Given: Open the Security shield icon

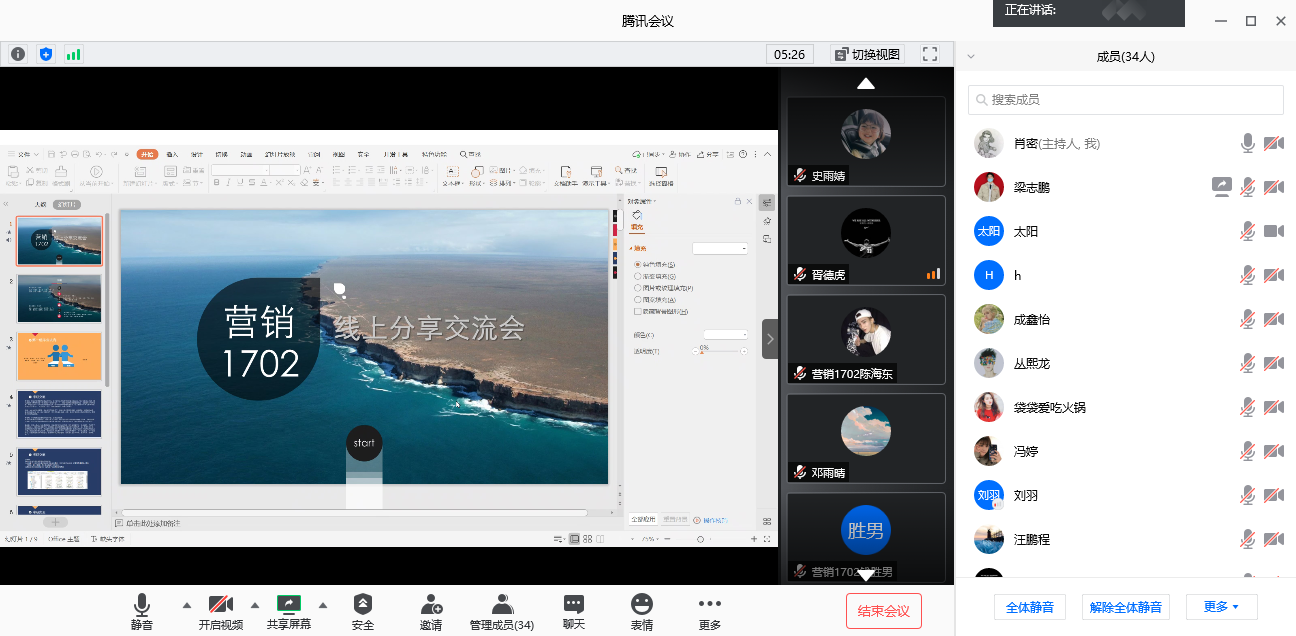Looking at the screenshot, I should [x=363, y=605].
